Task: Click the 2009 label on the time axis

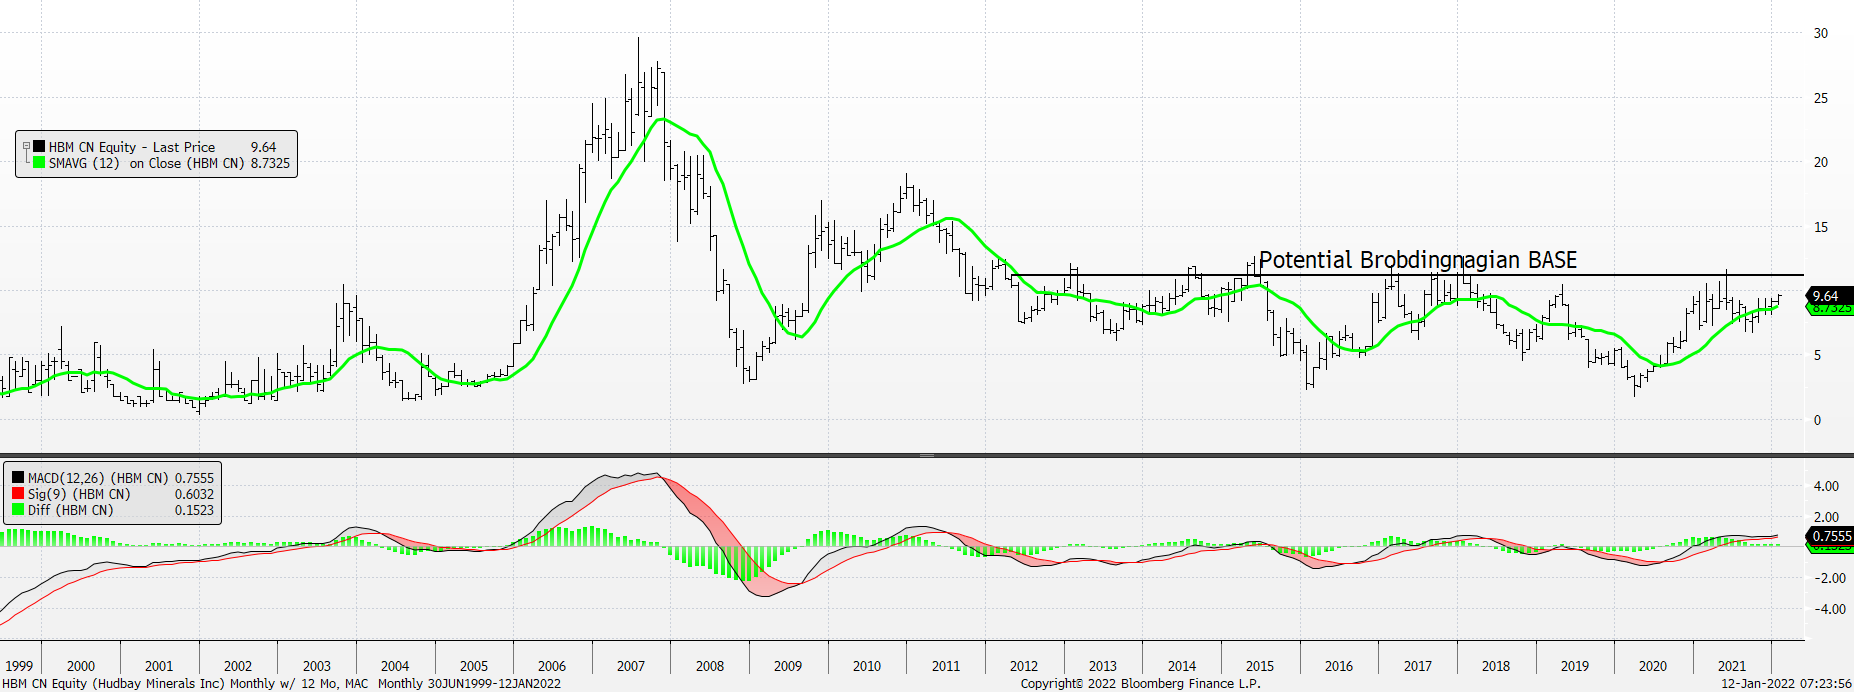Action: [788, 666]
